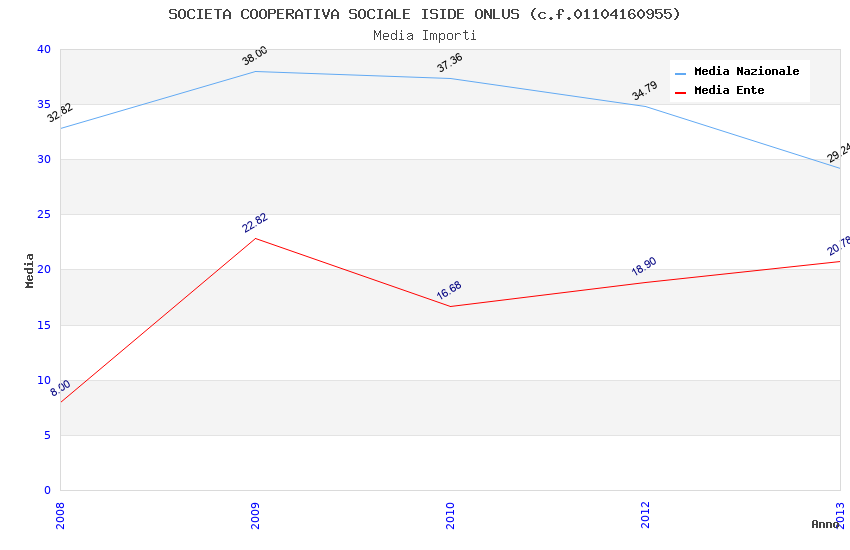The width and height of the screenshot is (850, 550).
Task: Click the 8.00 Media Ente data label
Action: coord(61,388)
